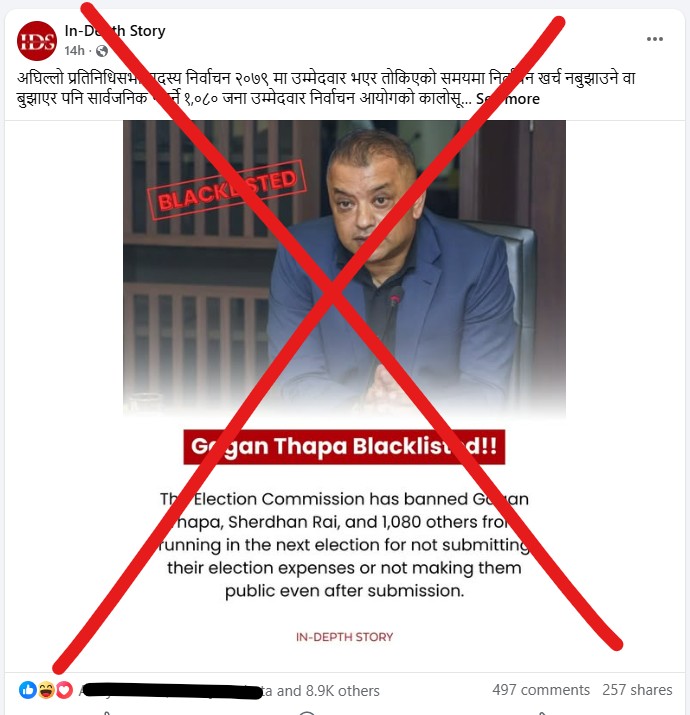This screenshot has width=690, height=715.
Task: View the 257 shares list
Action: point(637,690)
